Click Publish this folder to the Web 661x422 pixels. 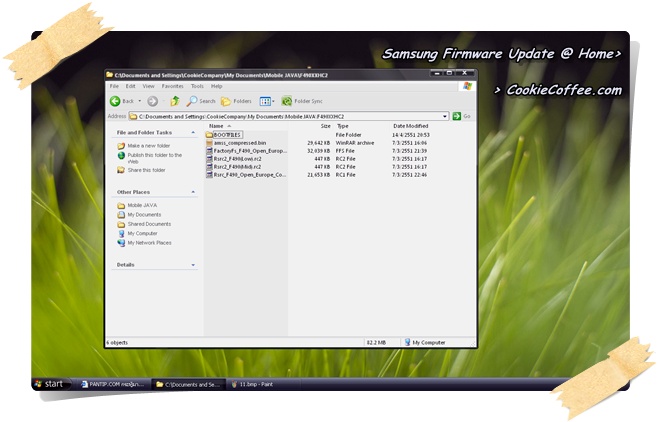155,158
